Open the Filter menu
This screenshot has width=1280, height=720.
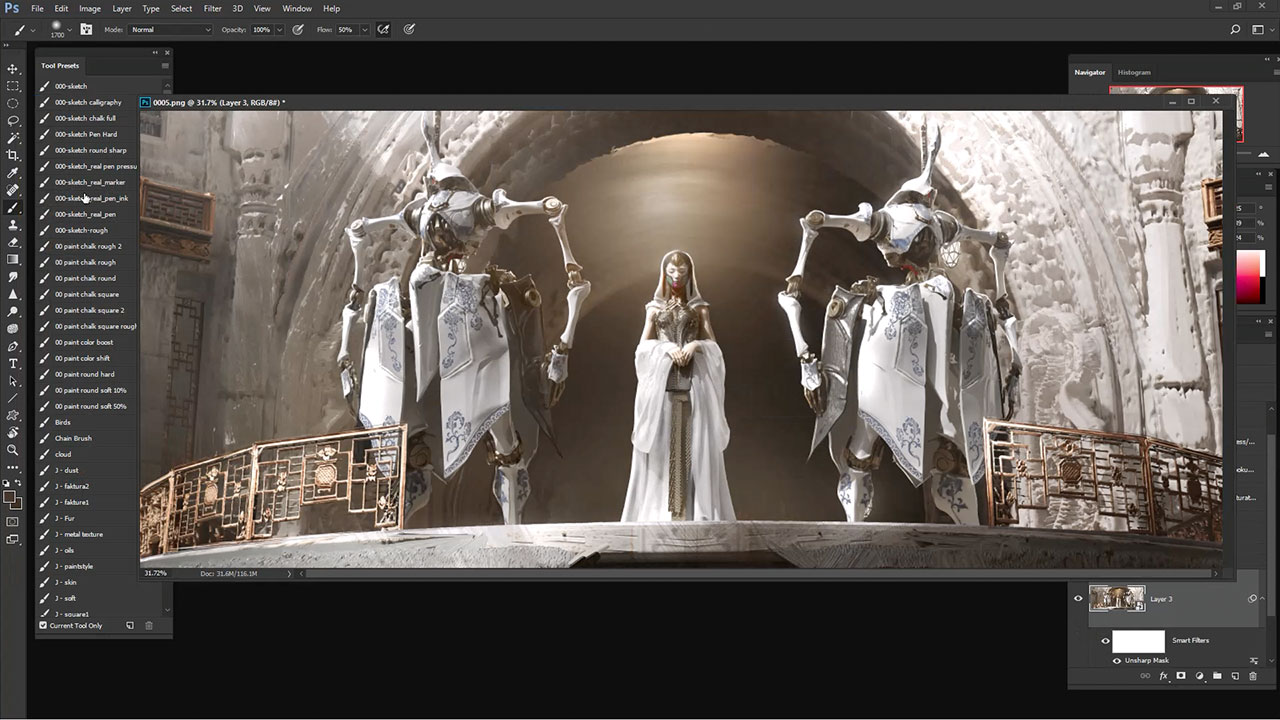coord(212,8)
